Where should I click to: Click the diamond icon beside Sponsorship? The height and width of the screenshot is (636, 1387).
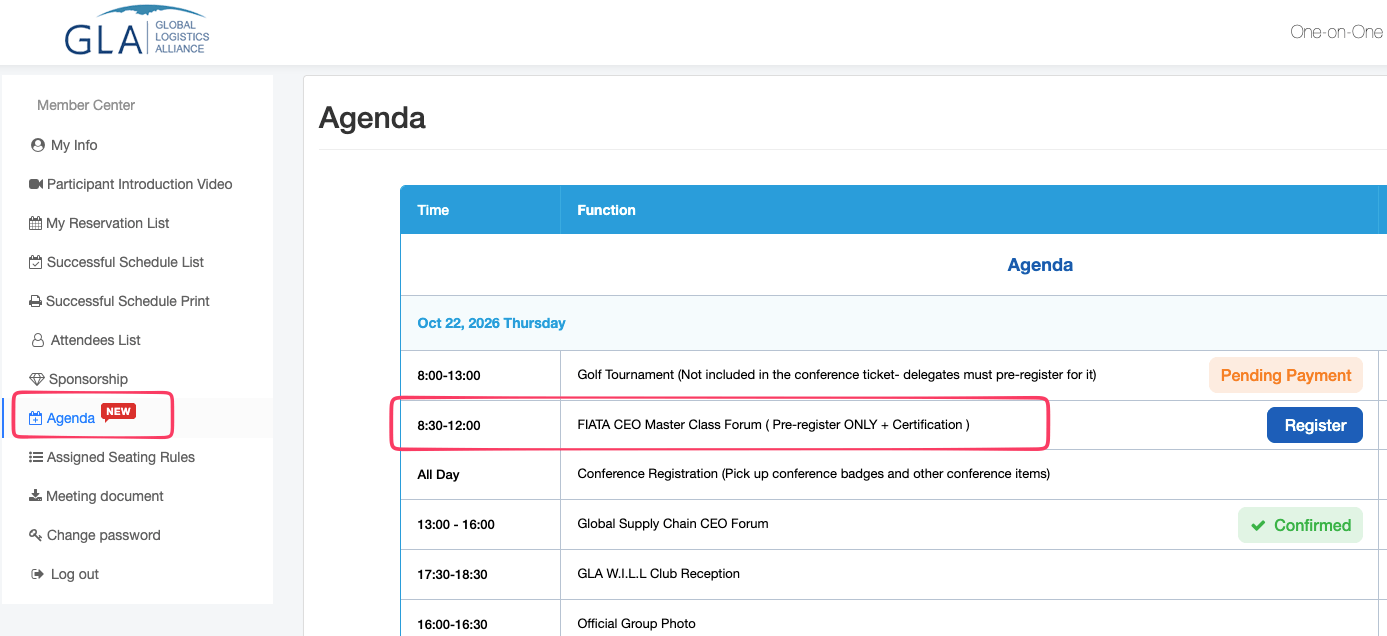tap(37, 379)
